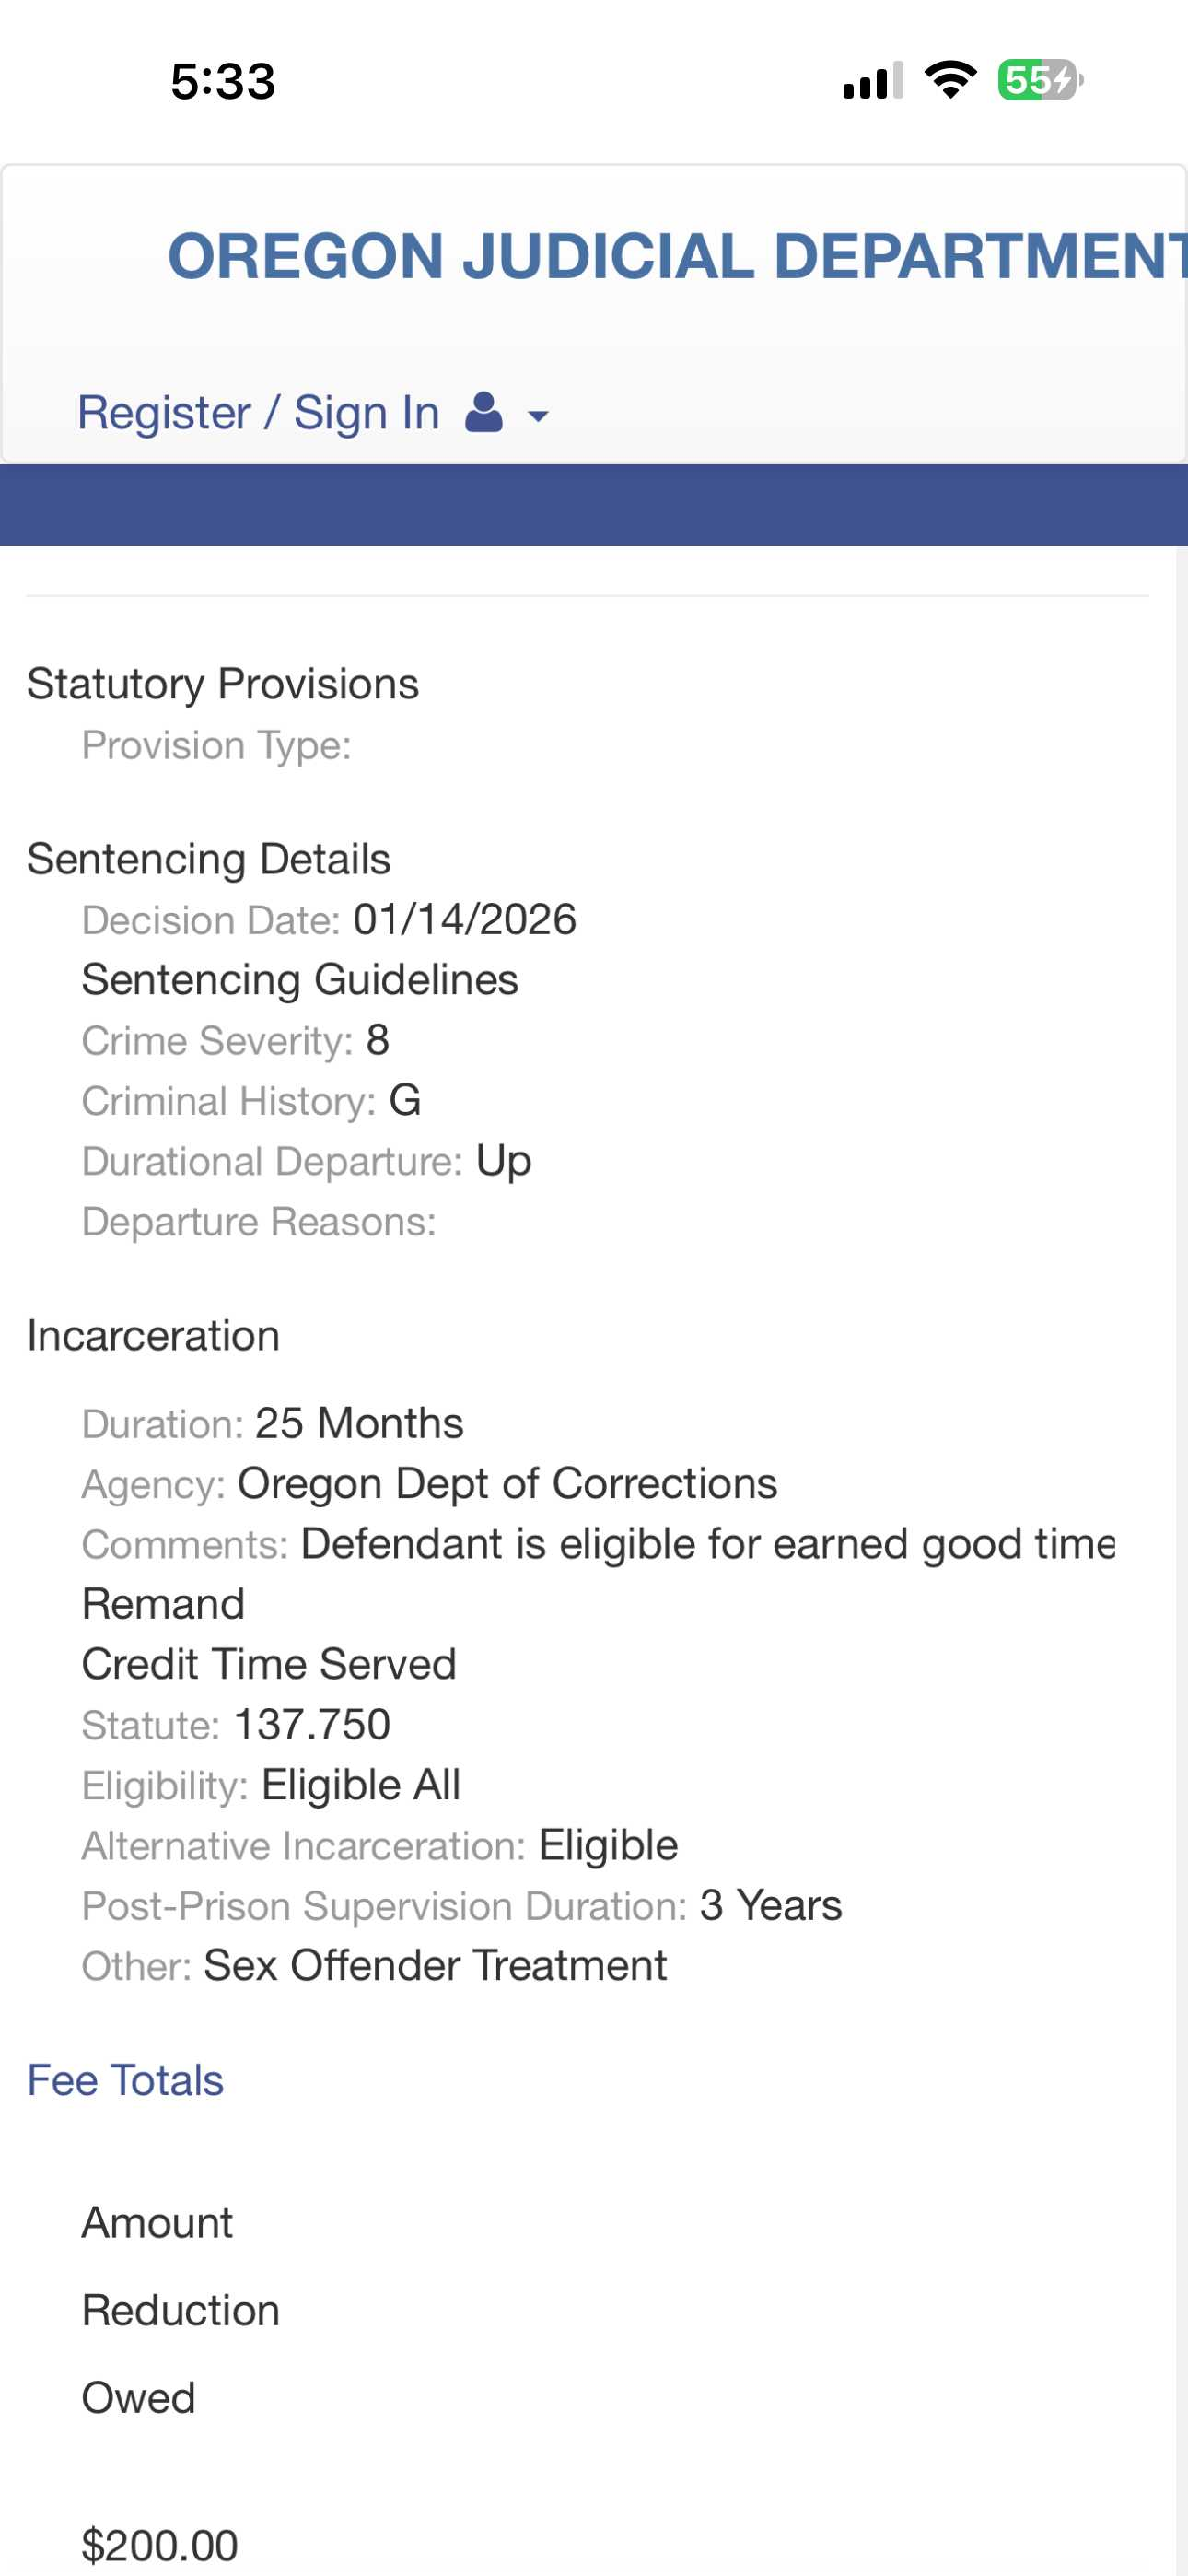Tap the cellular signal strength icon
Image resolution: width=1188 pixels, height=2576 pixels.
[873, 80]
